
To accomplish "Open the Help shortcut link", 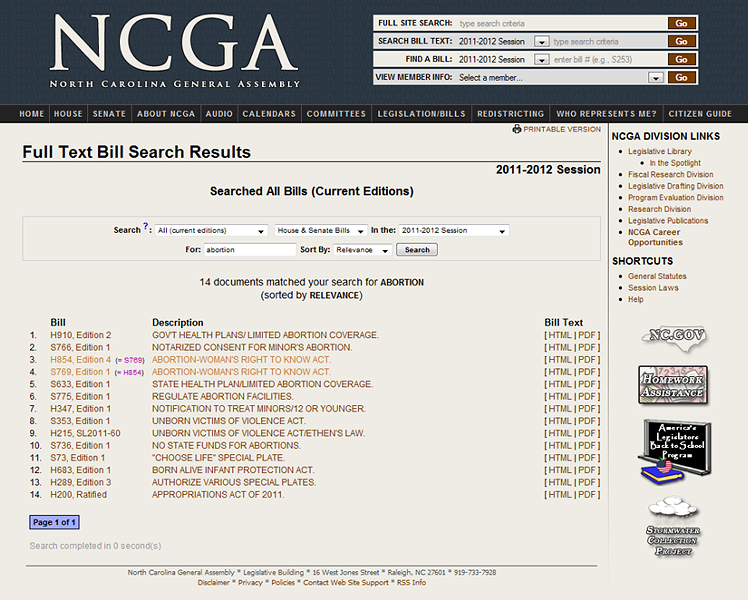I will tap(635, 299).
